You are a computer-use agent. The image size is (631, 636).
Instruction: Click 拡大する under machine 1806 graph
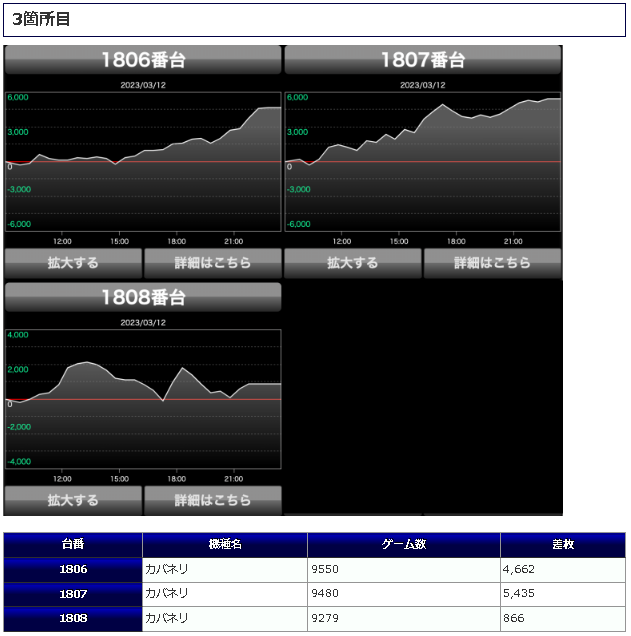pos(73,263)
